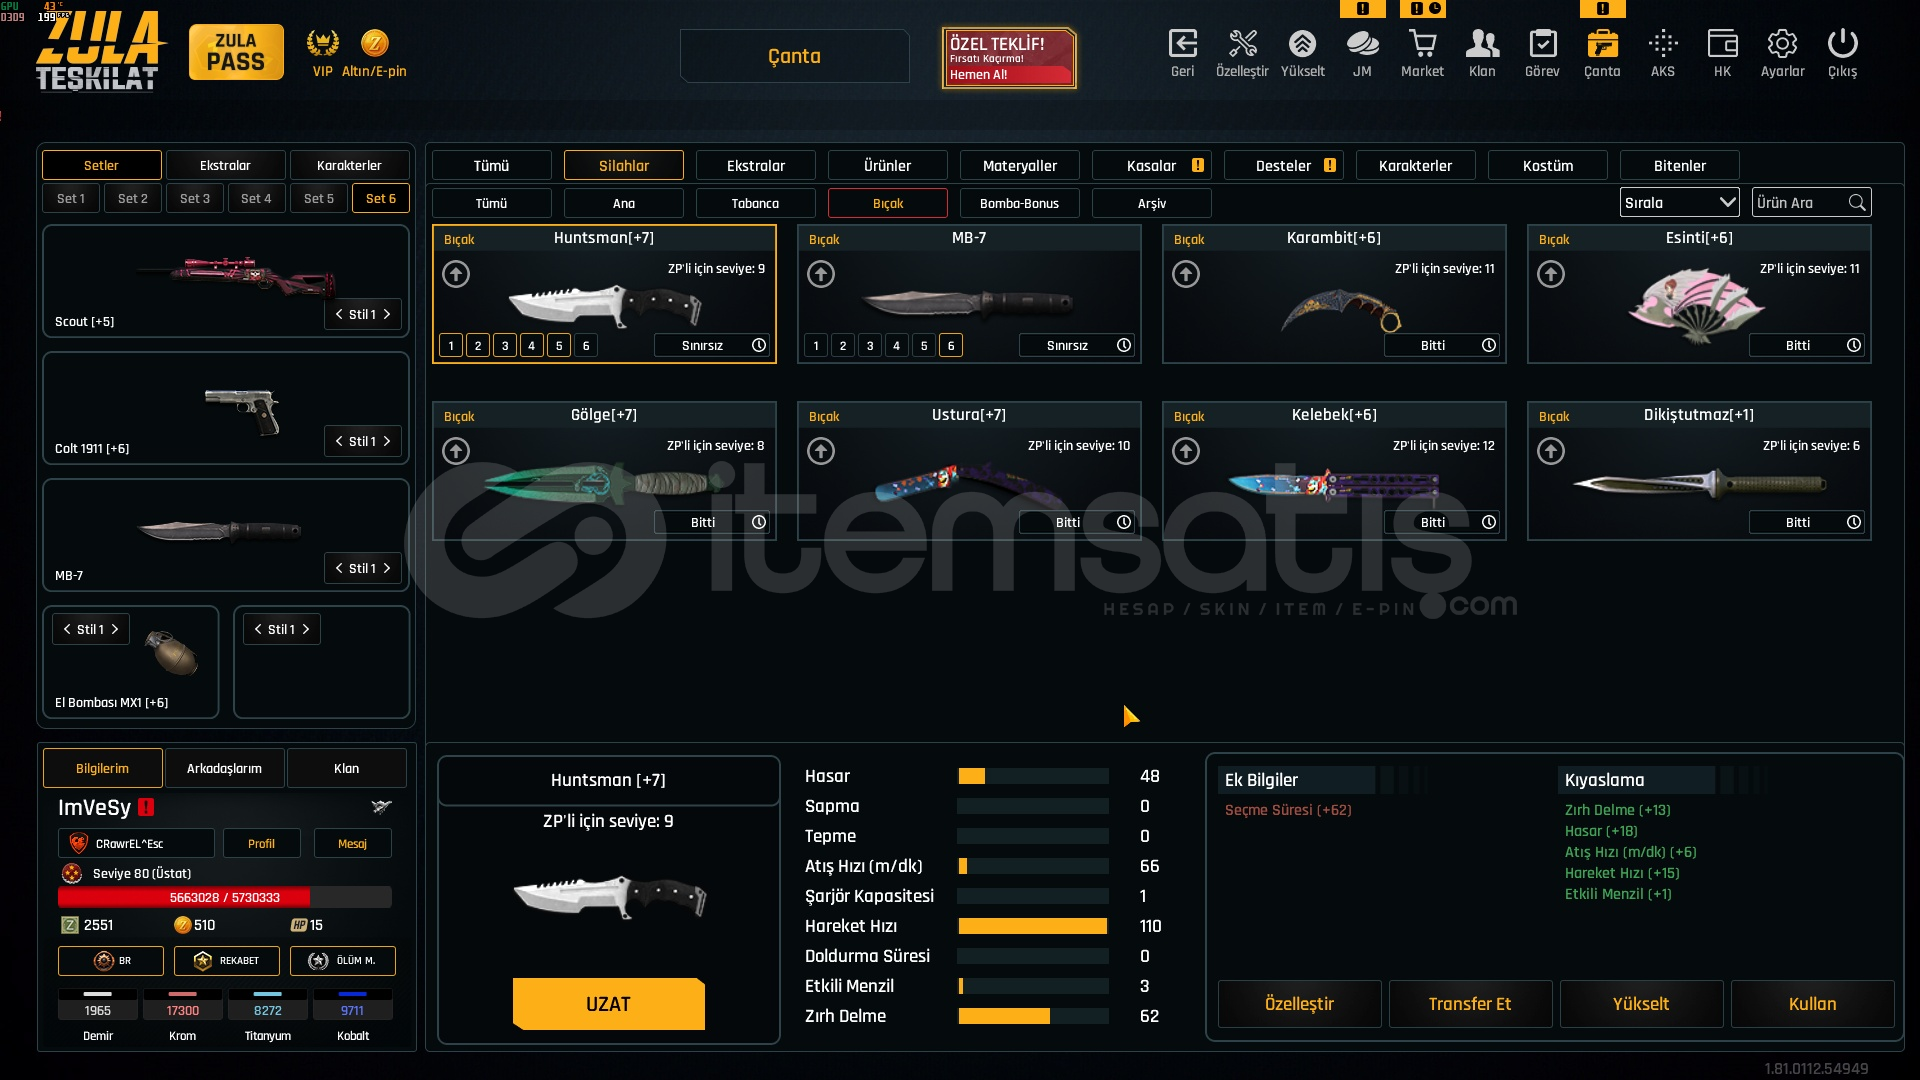Open the Sırala sort dropdown
This screenshot has width=1920, height=1080.
1679,203
